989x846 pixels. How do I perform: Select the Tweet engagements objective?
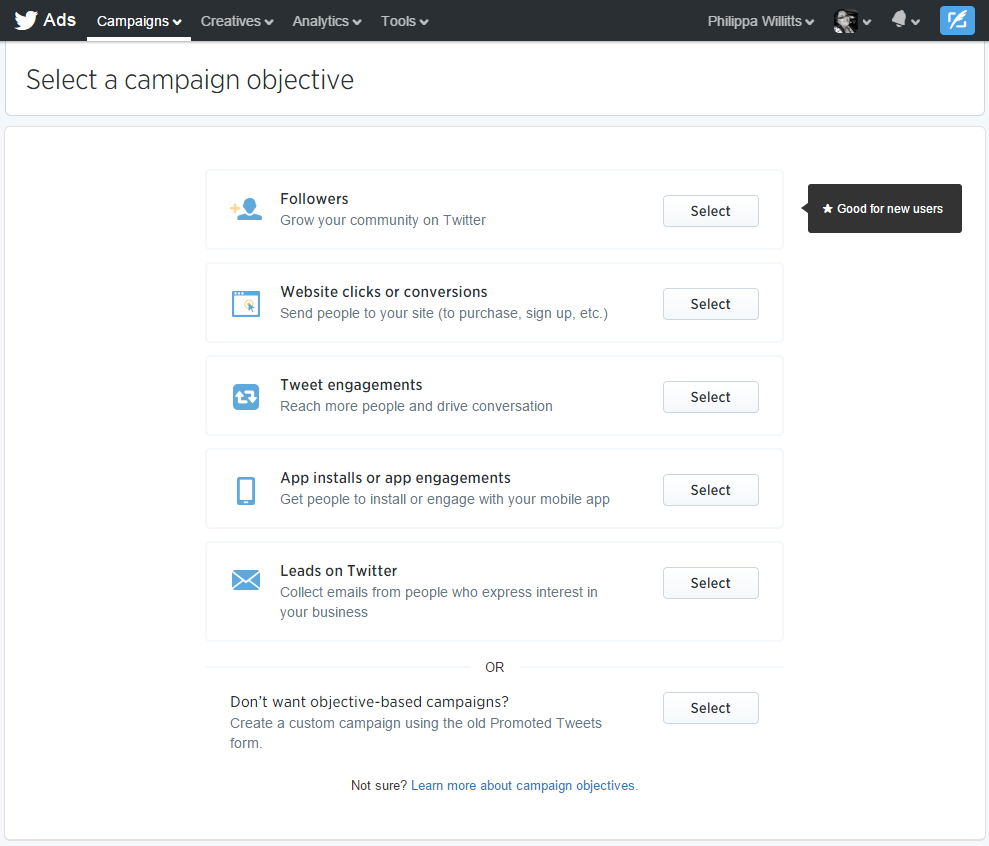coord(710,397)
